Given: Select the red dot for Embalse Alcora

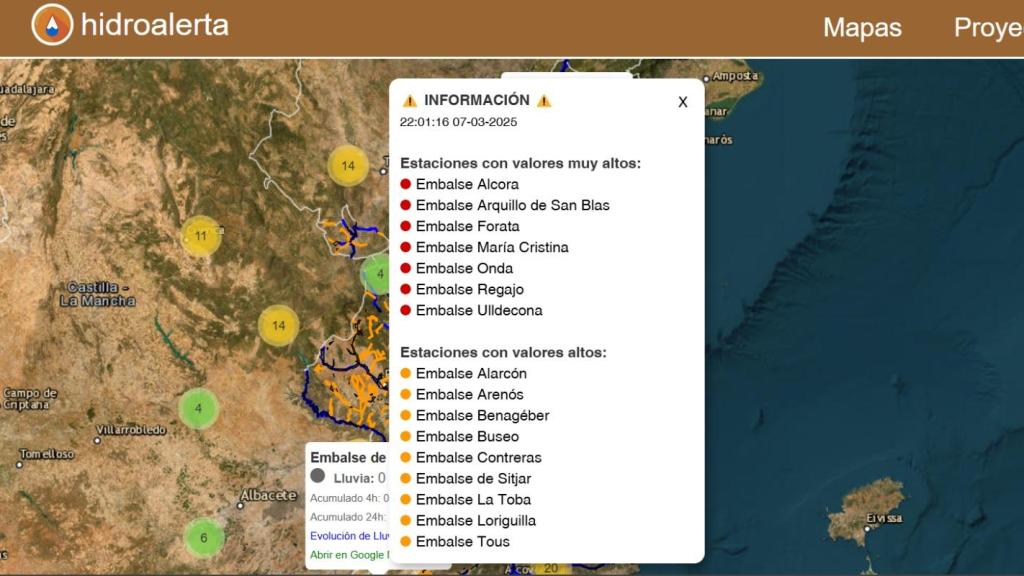Looking at the screenshot, I should (405, 184).
